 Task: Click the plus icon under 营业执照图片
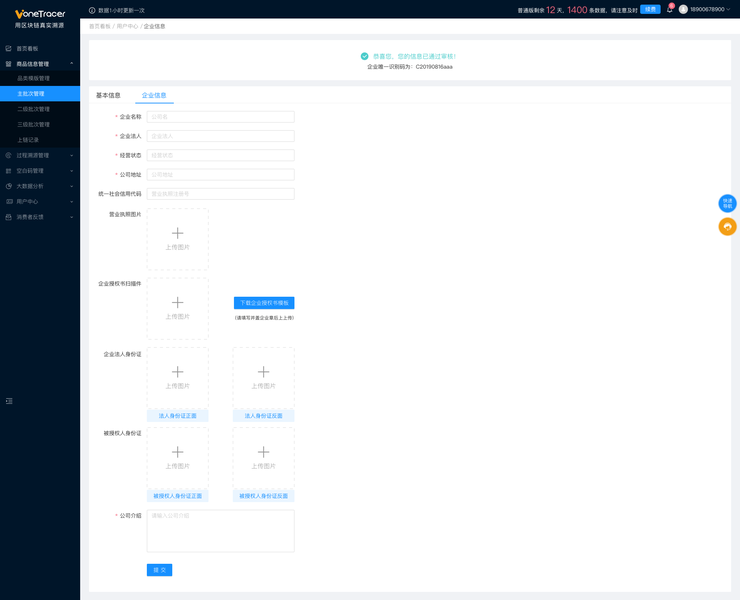[177, 233]
